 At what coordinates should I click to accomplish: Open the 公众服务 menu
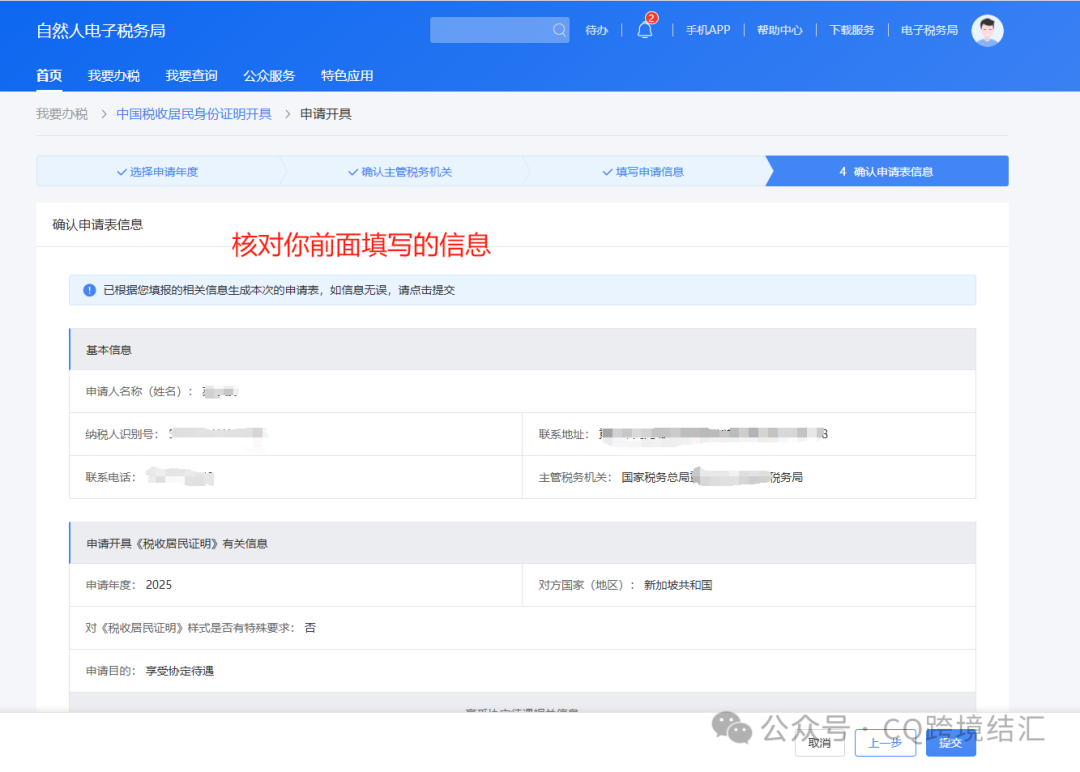click(268, 75)
